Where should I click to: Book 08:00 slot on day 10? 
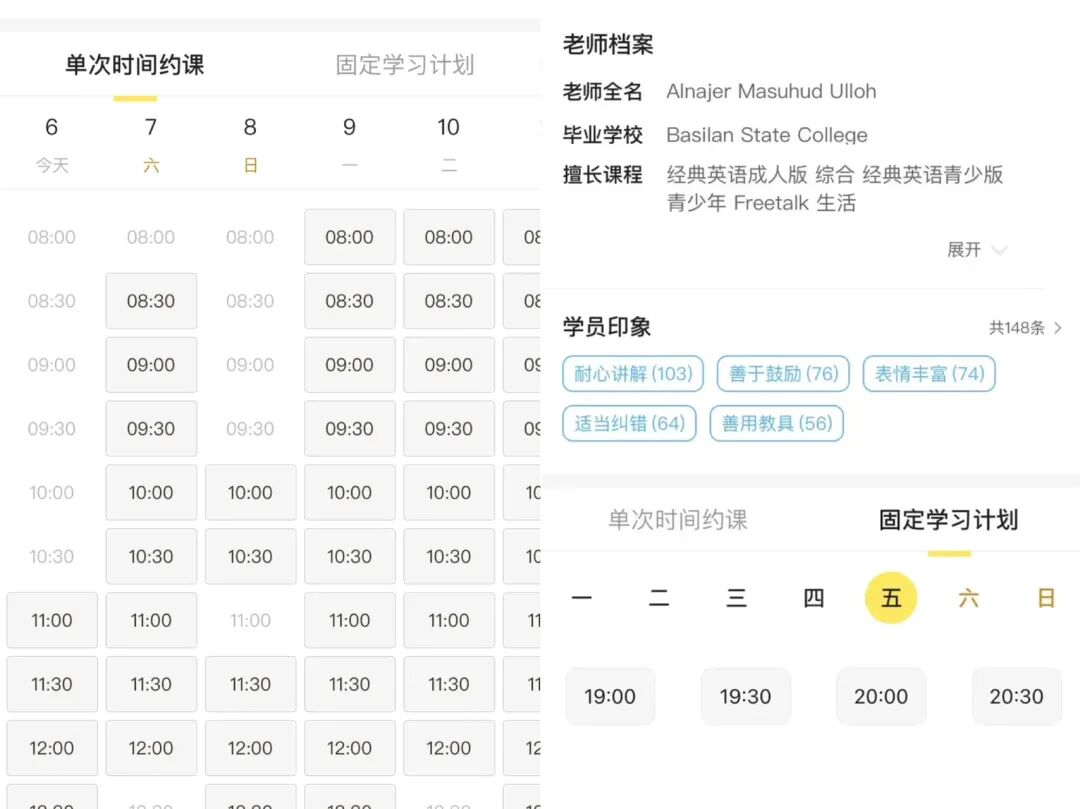click(448, 237)
